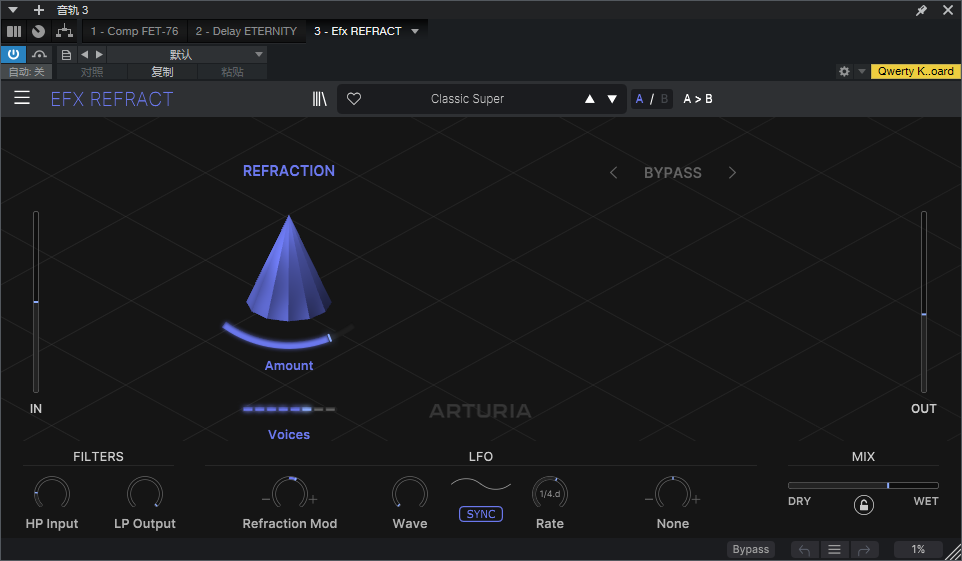The image size is (962, 561).
Task: Expand the Efx REFRACT tab dropdown arrow
Action: (415, 31)
